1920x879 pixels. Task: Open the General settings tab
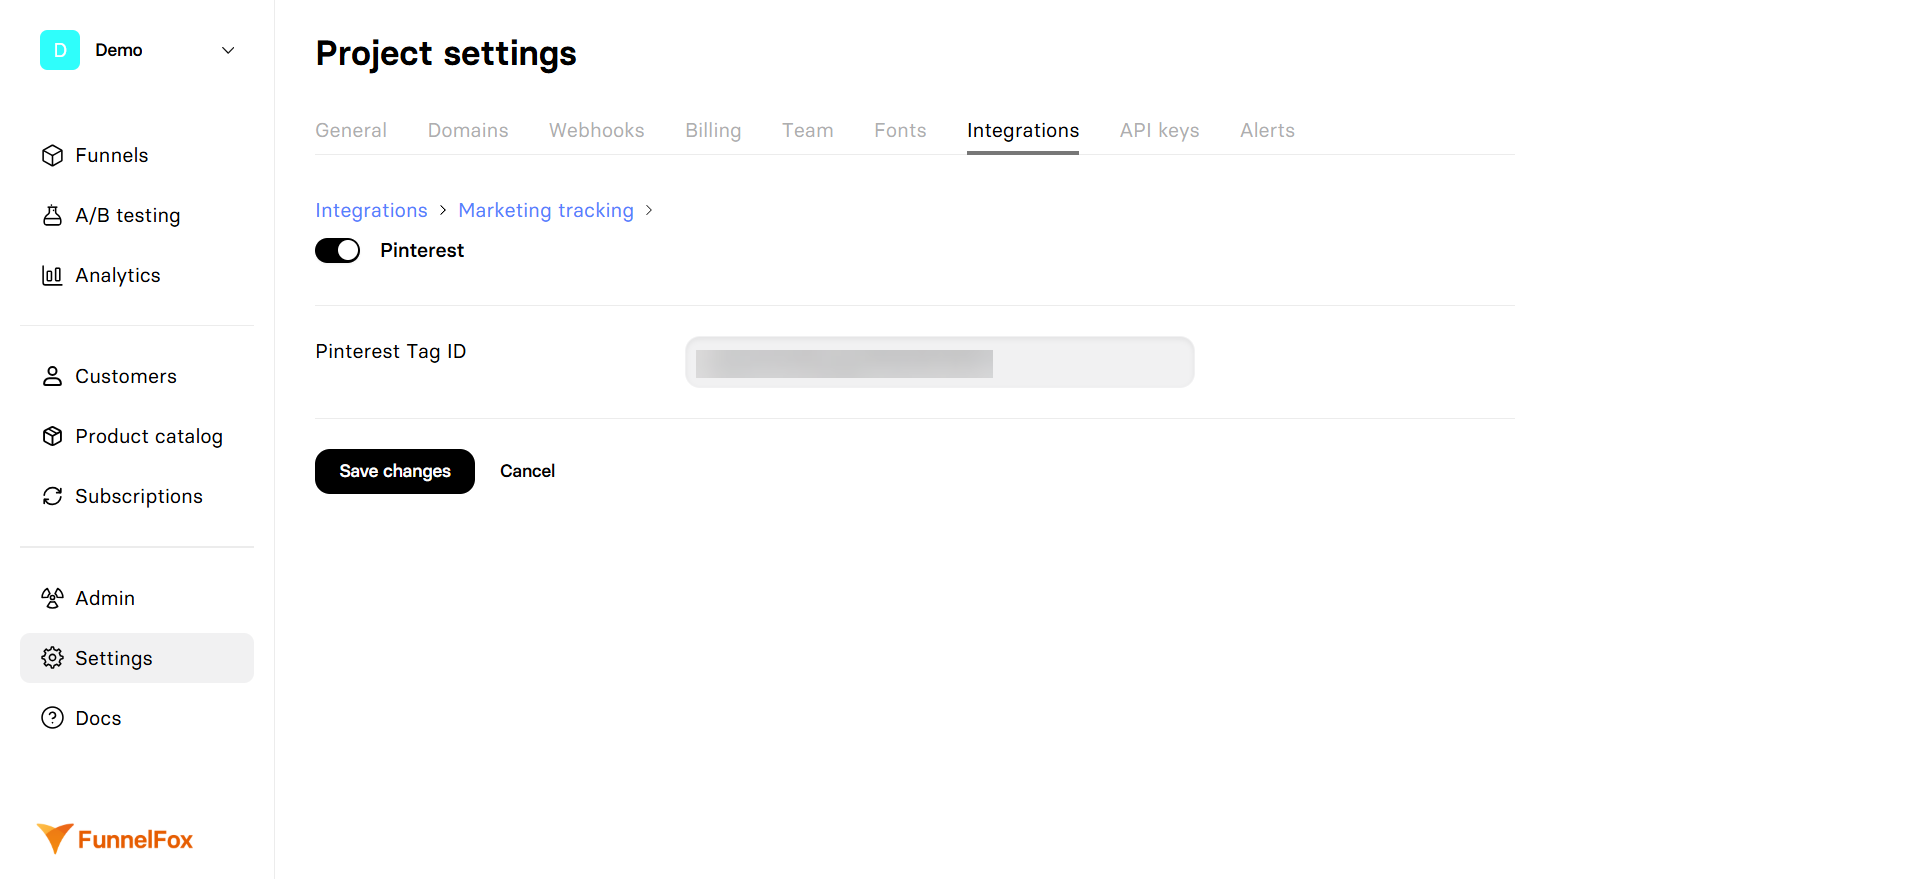click(351, 130)
